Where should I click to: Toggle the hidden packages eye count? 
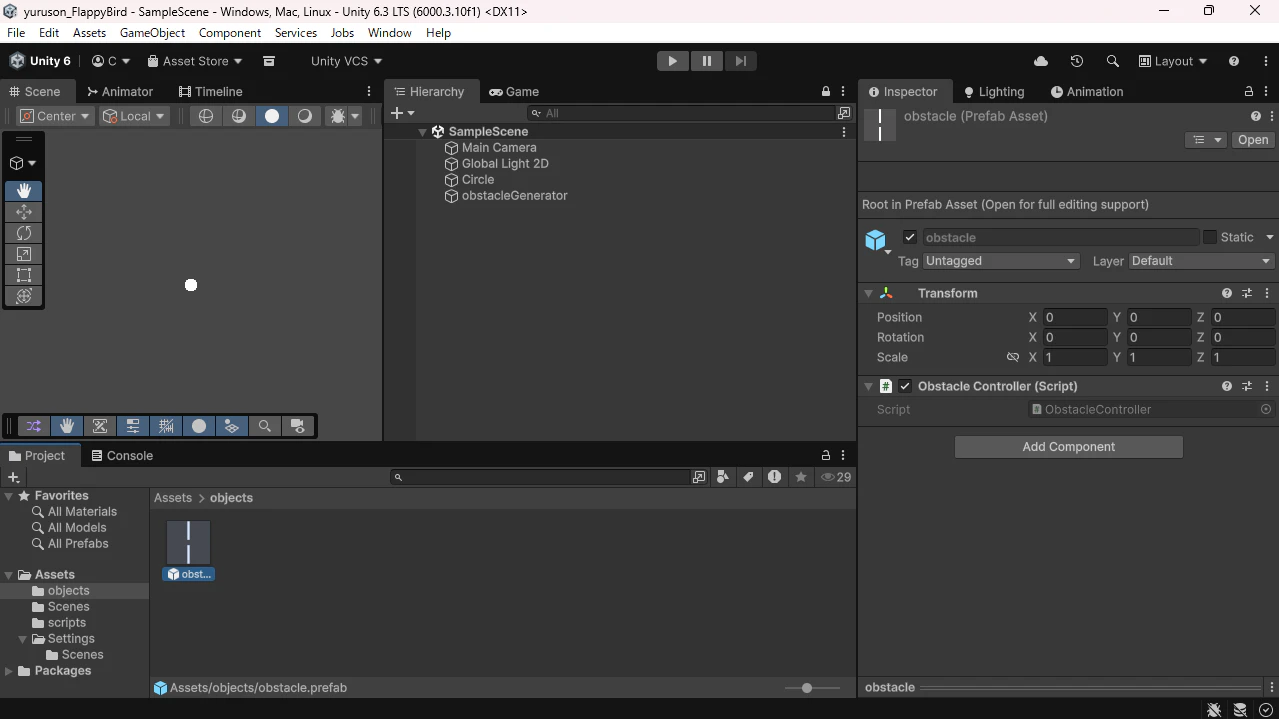tap(836, 477)
